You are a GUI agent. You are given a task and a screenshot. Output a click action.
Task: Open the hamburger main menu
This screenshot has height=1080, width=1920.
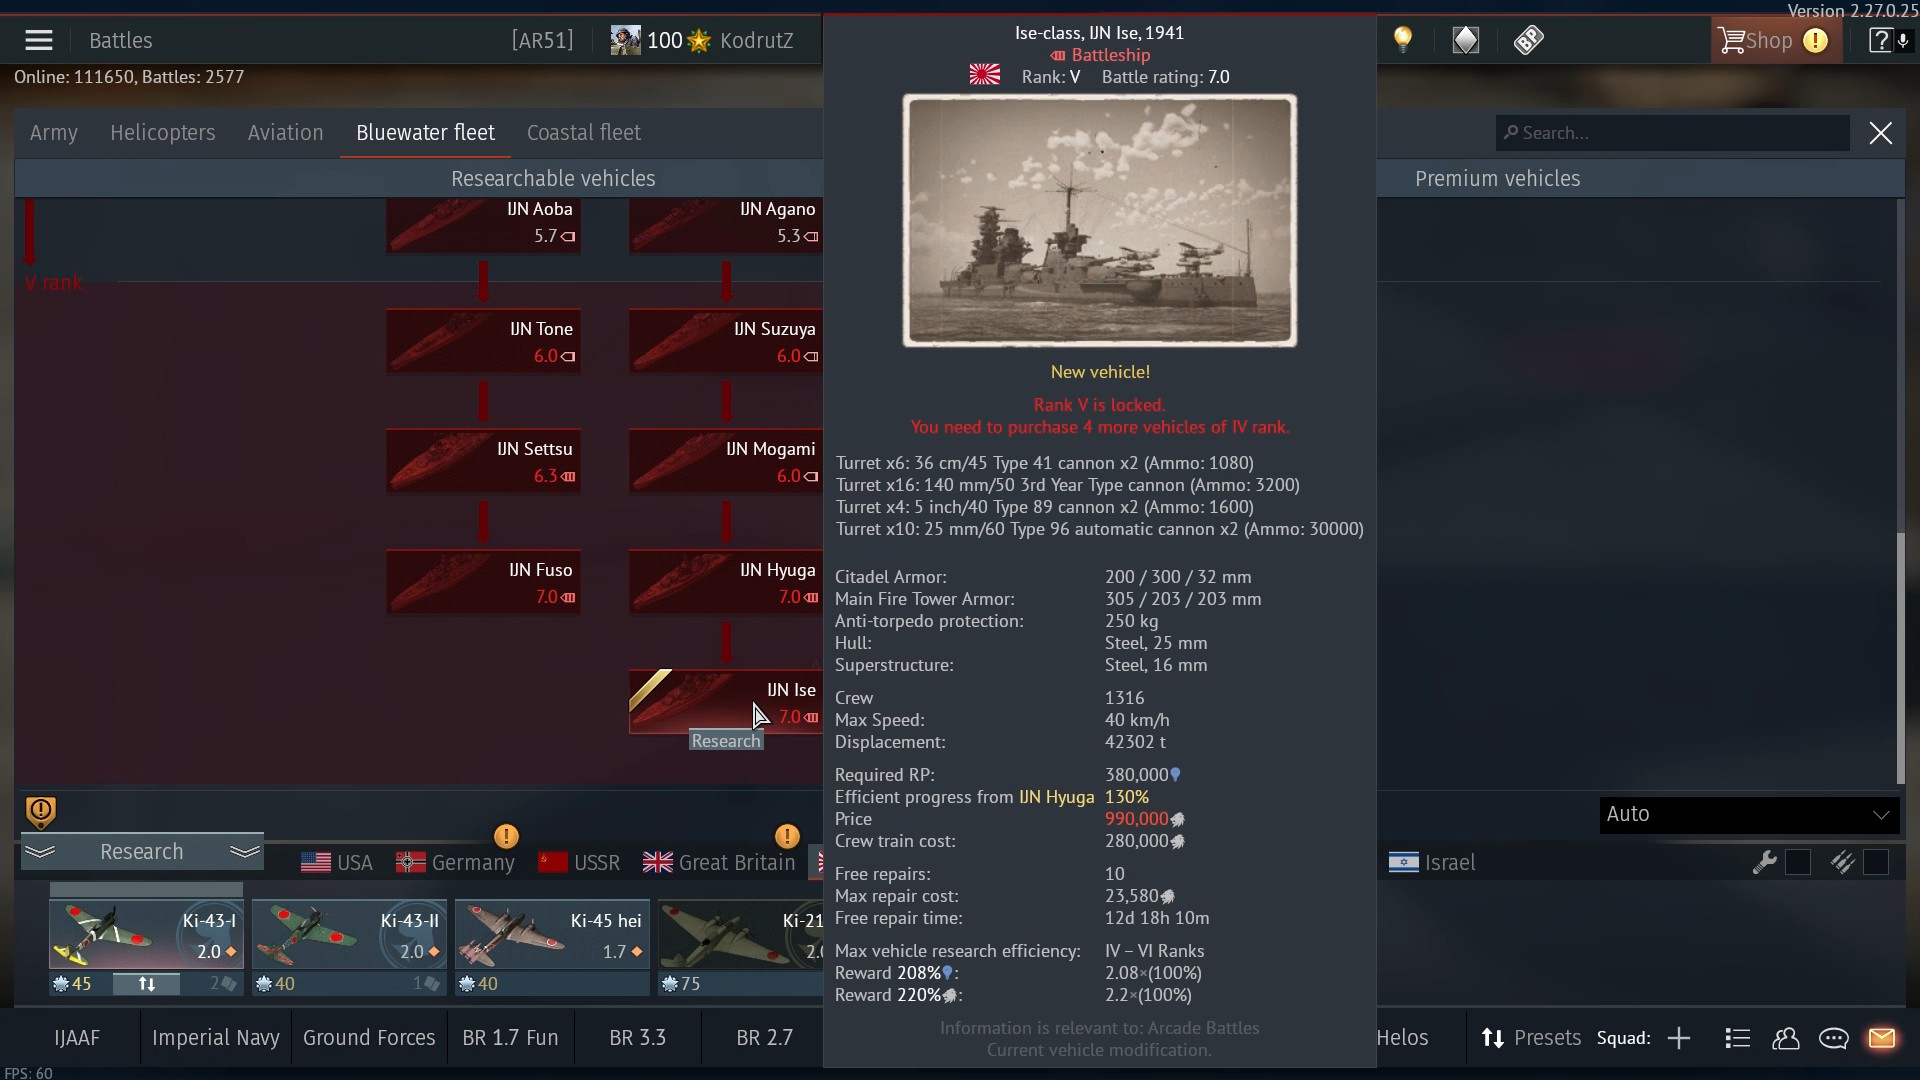[39, 40]
